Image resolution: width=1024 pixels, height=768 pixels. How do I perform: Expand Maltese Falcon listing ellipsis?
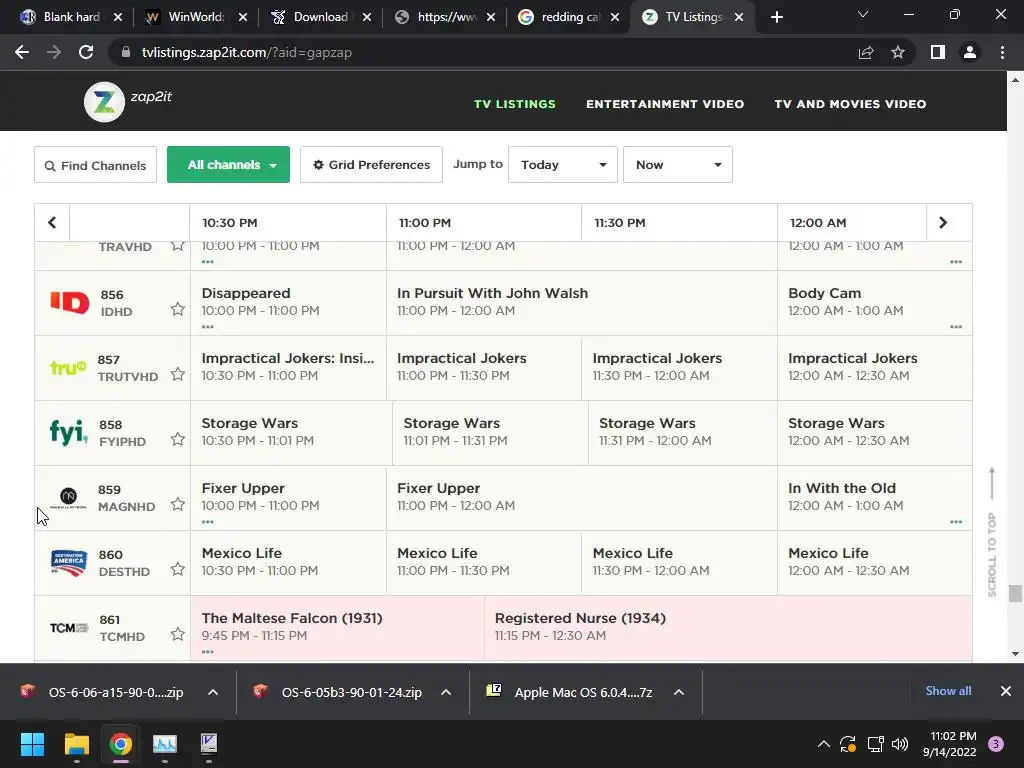coord(208,652)
